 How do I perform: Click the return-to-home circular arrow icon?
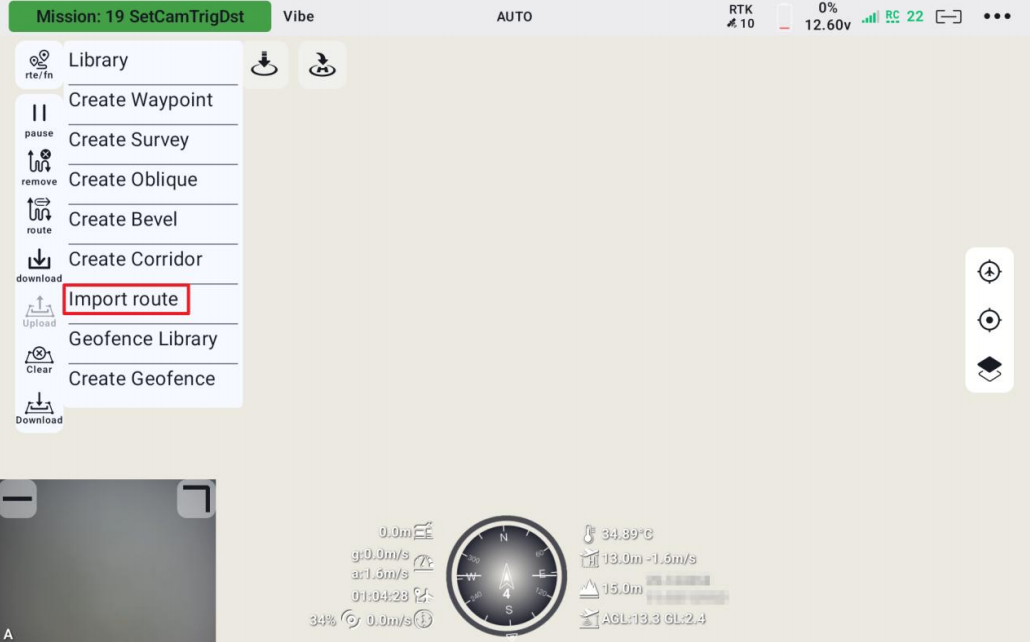pyautogui.click(x=322, y=64)
